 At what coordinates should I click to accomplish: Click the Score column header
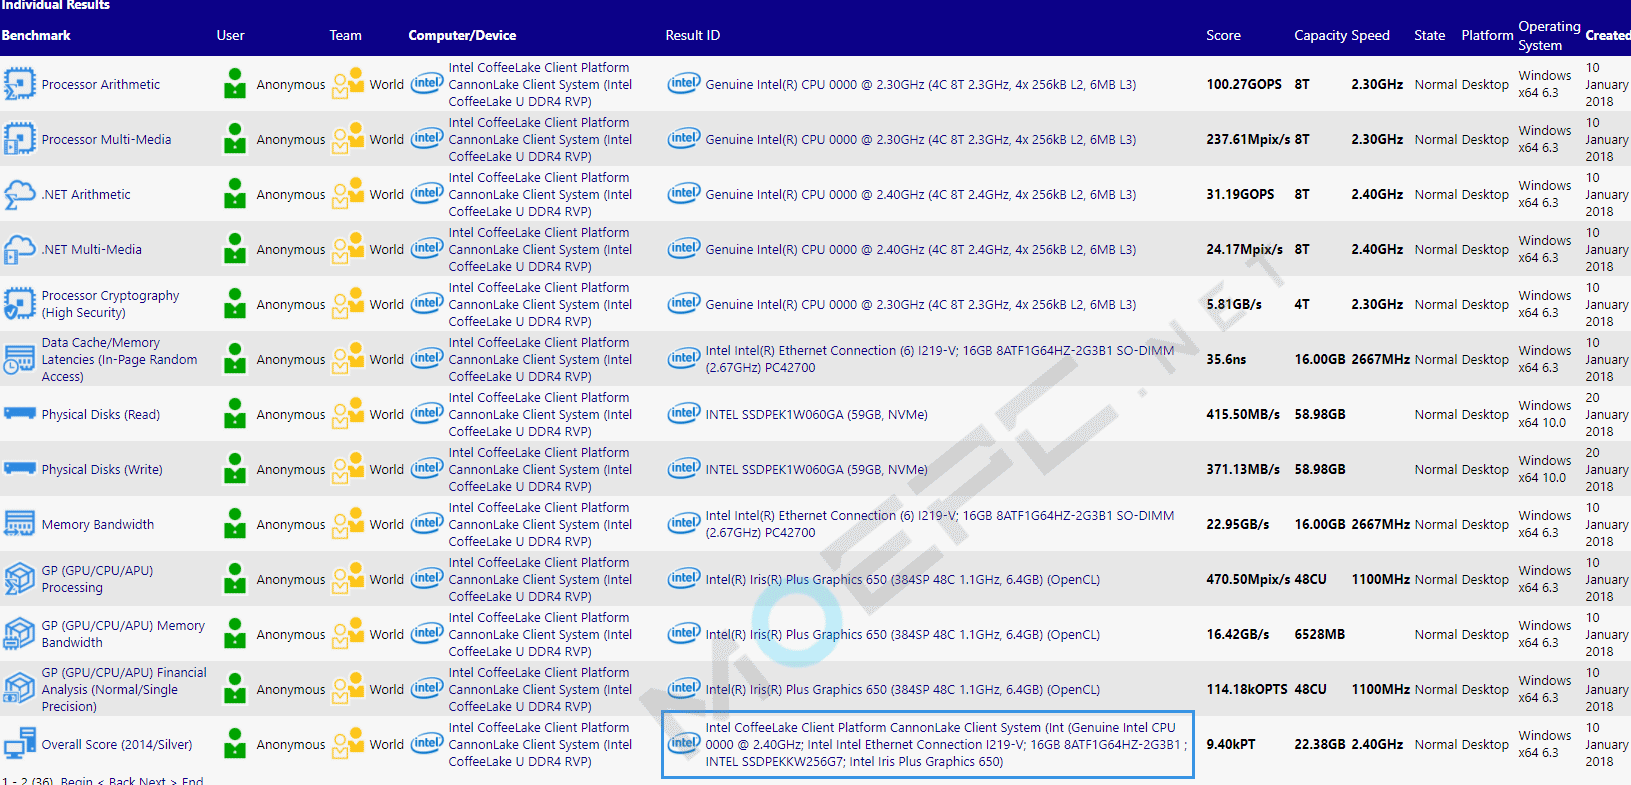tap(1223, 35)
